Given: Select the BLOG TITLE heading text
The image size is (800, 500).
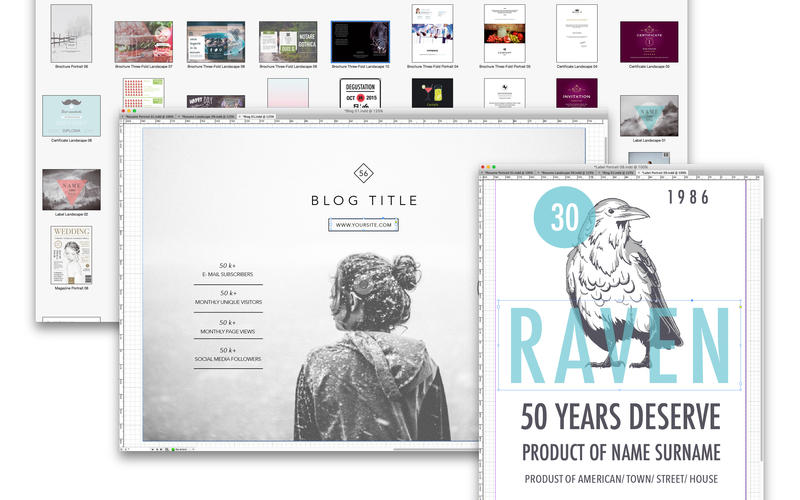Looking at the screenshot, I should [x=364, y=201].
